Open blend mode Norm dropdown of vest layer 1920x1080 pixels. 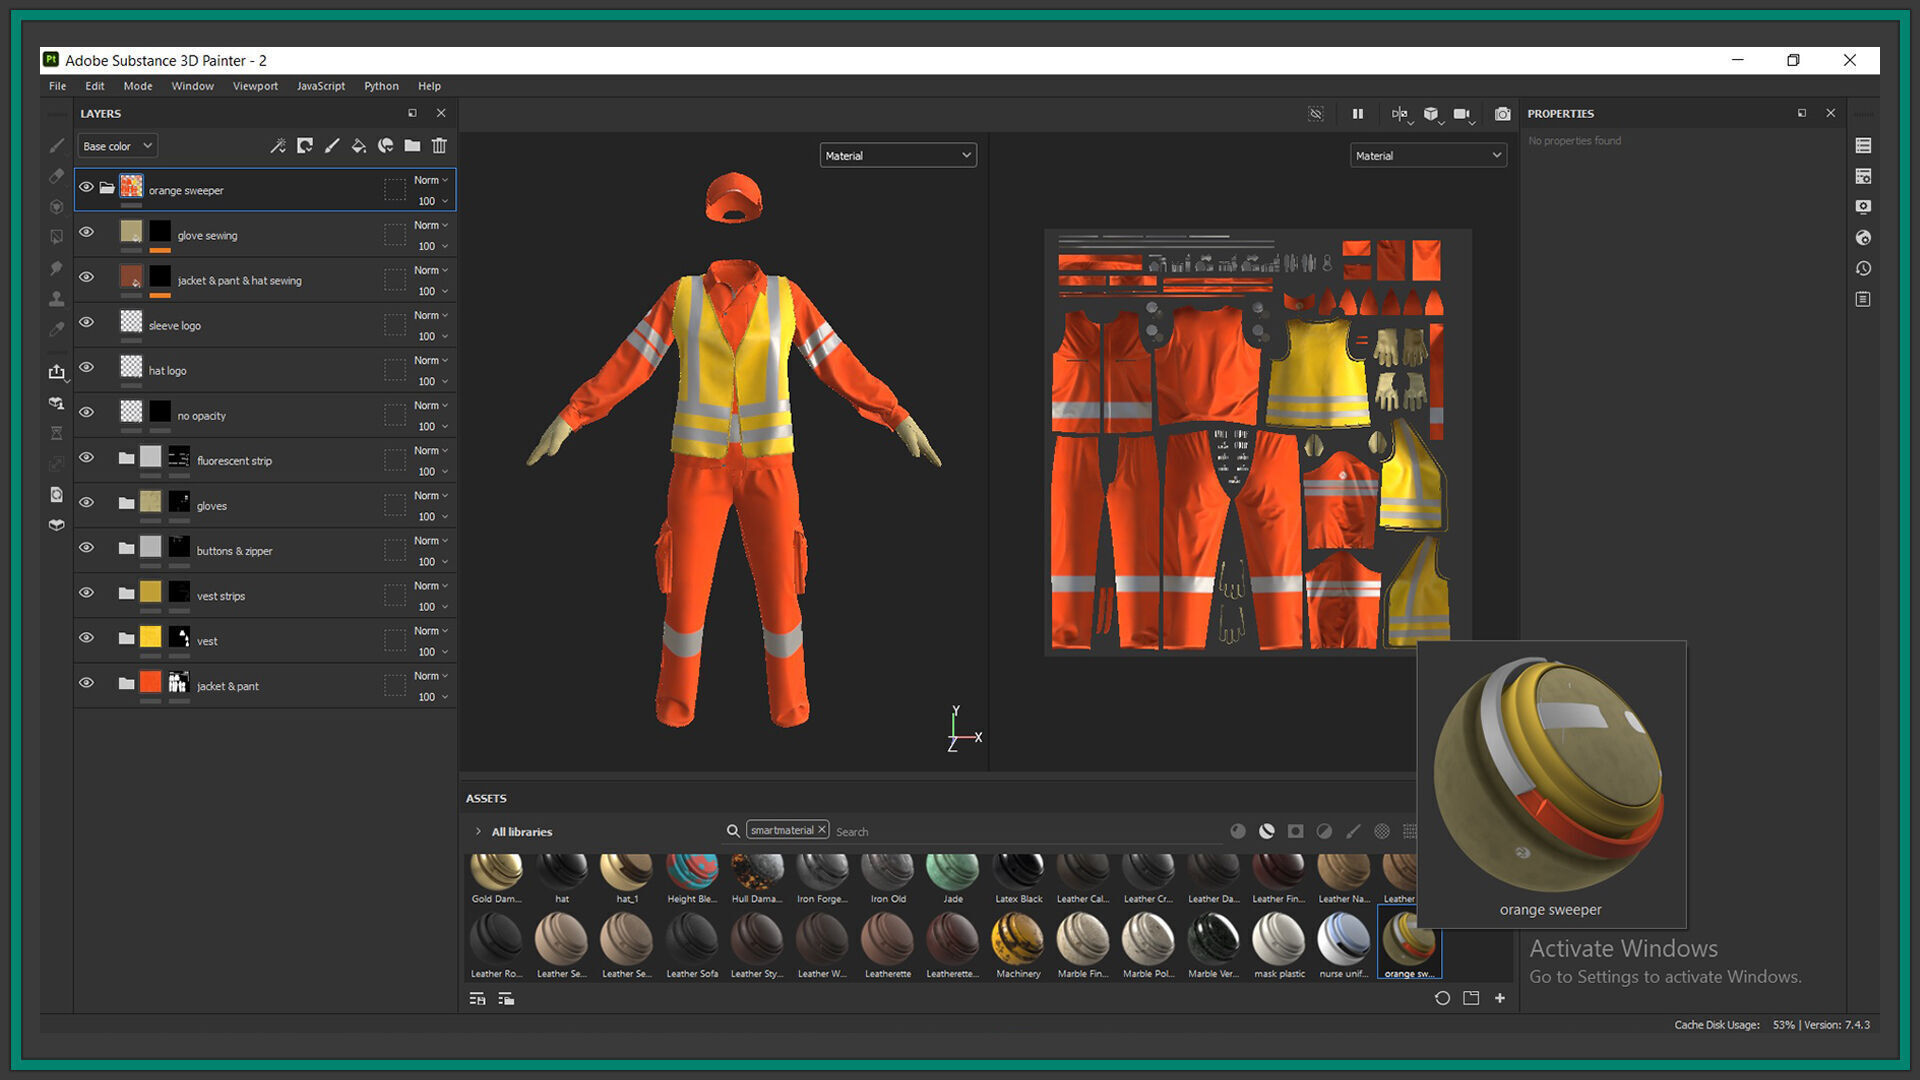(431, 631)
